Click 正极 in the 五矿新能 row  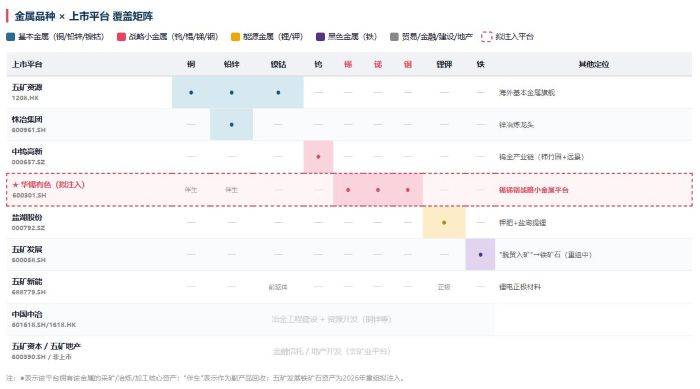[x=444, y=287]
